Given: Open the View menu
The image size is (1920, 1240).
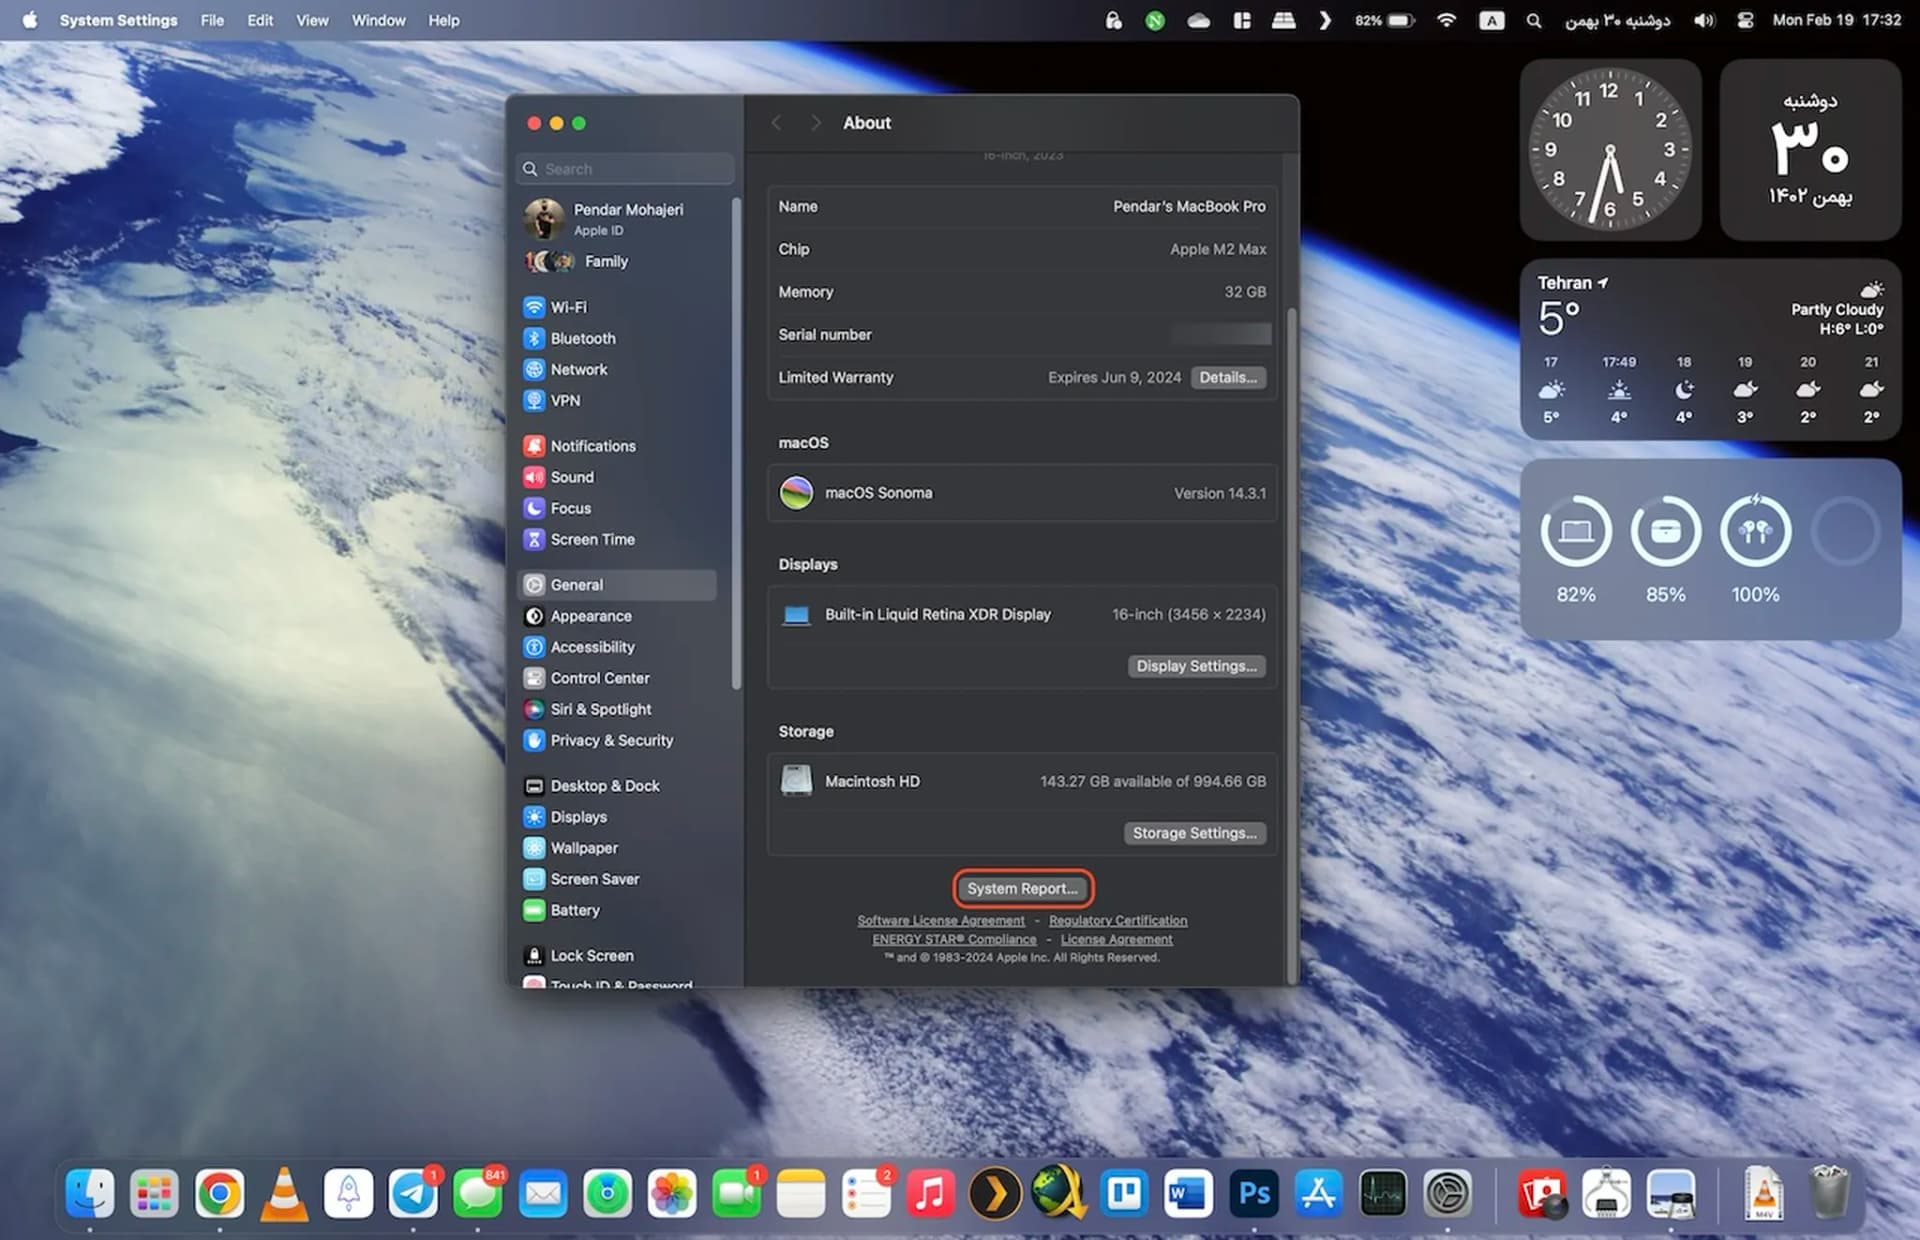Looking at the screenshot, I should click(x=312, y=20).
